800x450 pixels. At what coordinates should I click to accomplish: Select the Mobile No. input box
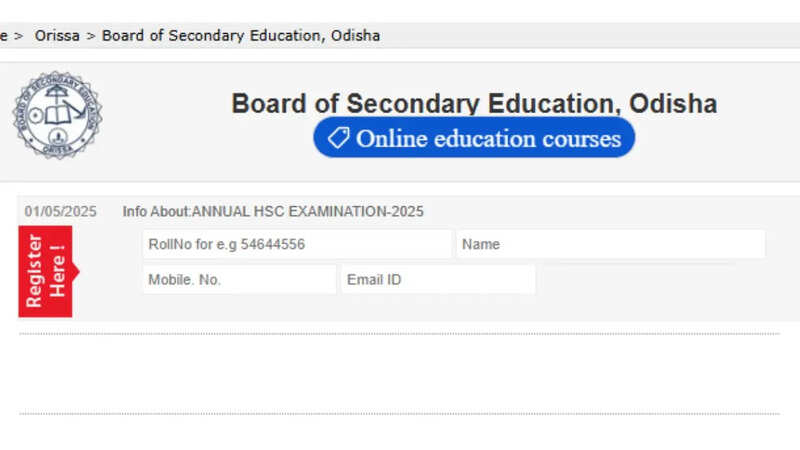pyautogui.click(x=239, y=280)
